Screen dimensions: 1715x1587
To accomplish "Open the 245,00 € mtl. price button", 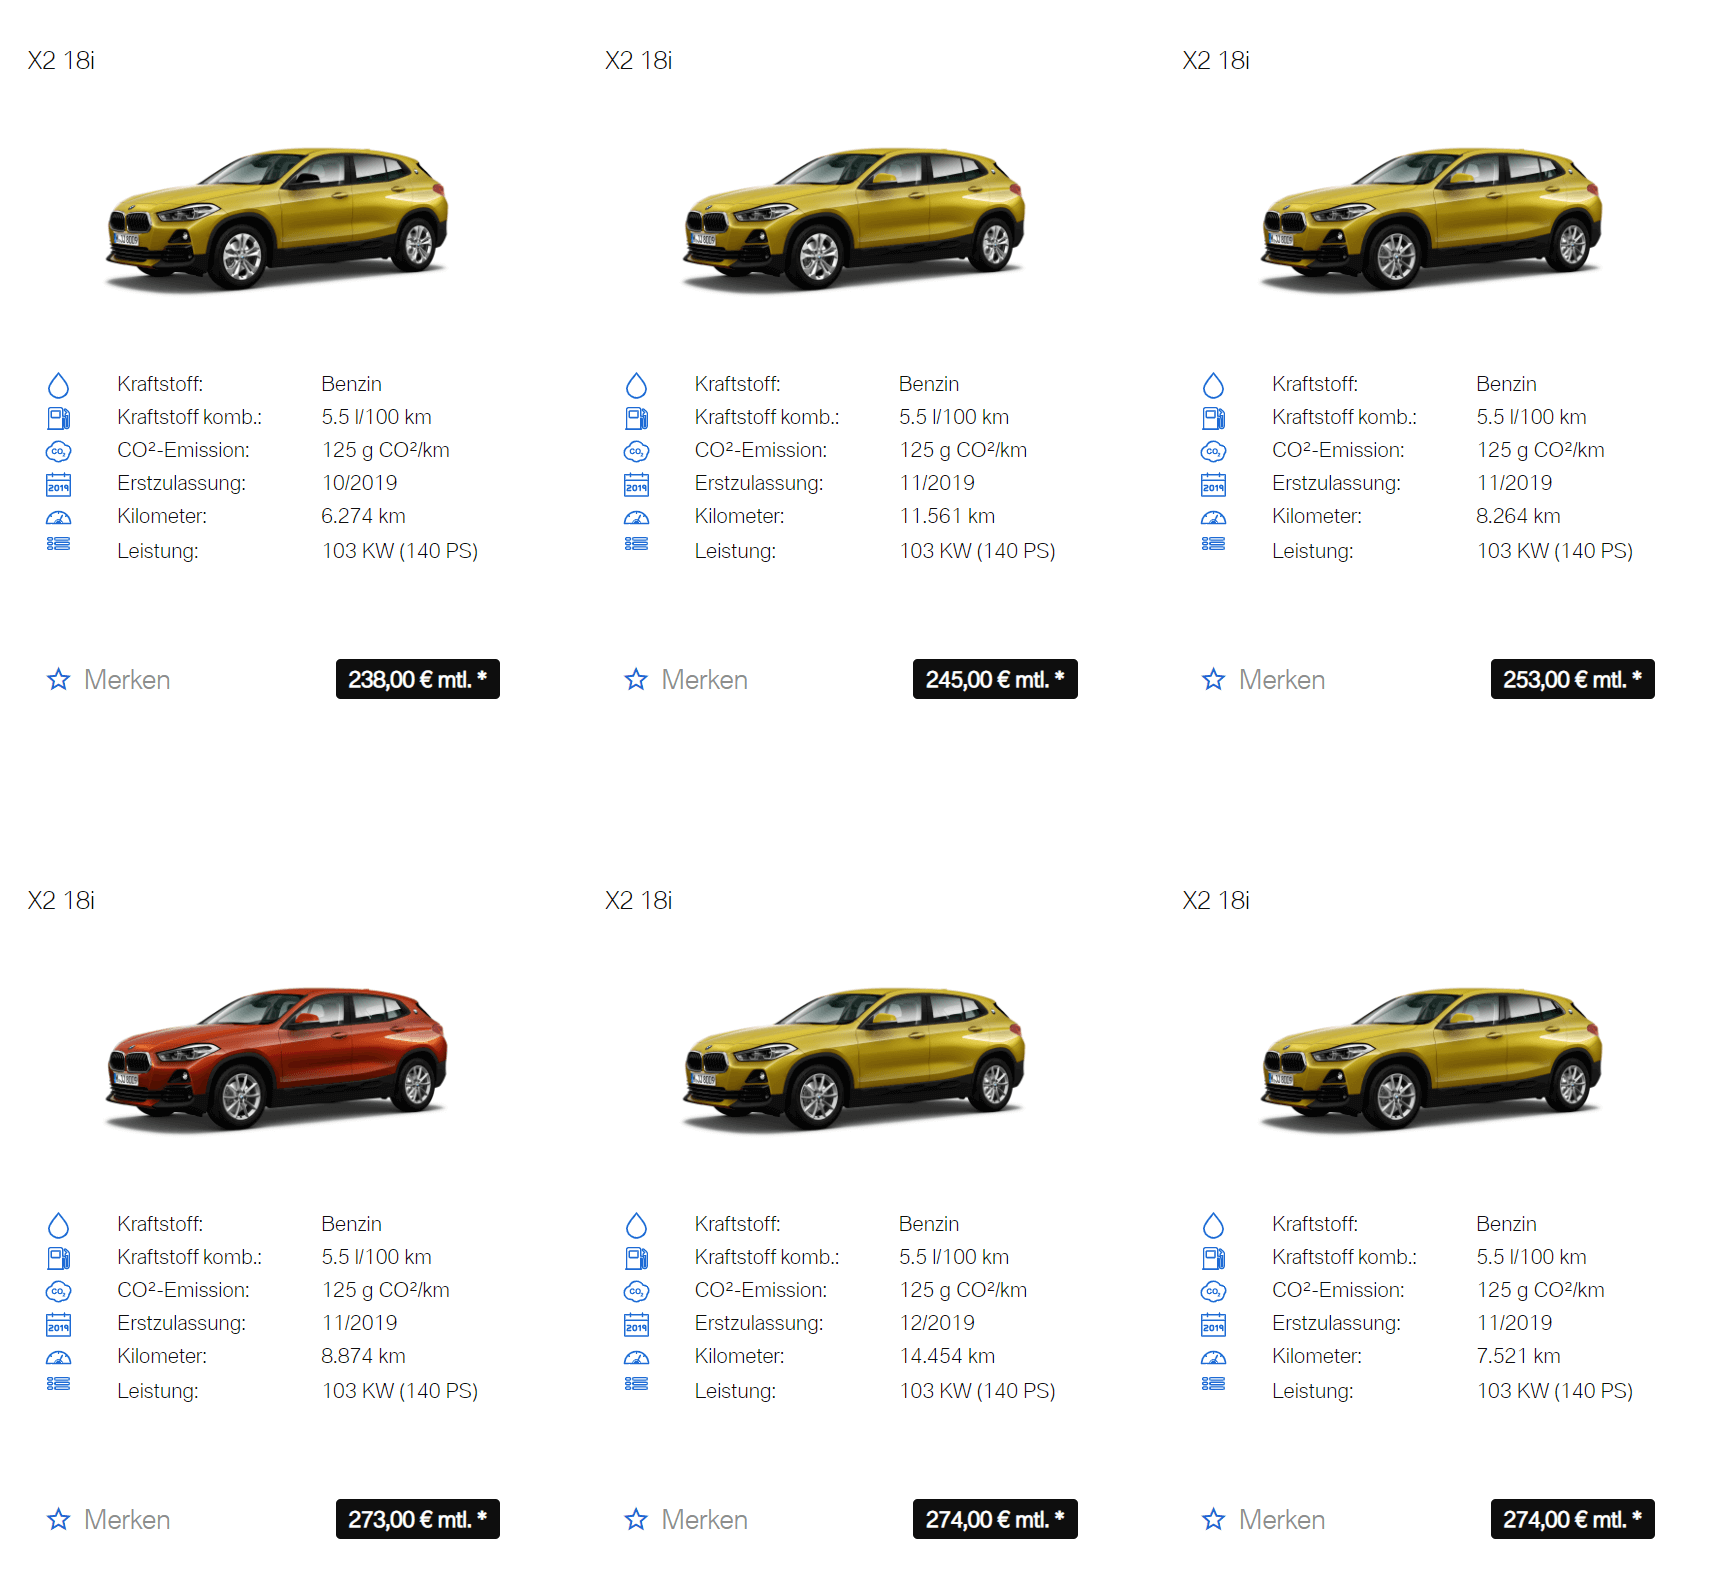I will [x=995, y=679].
